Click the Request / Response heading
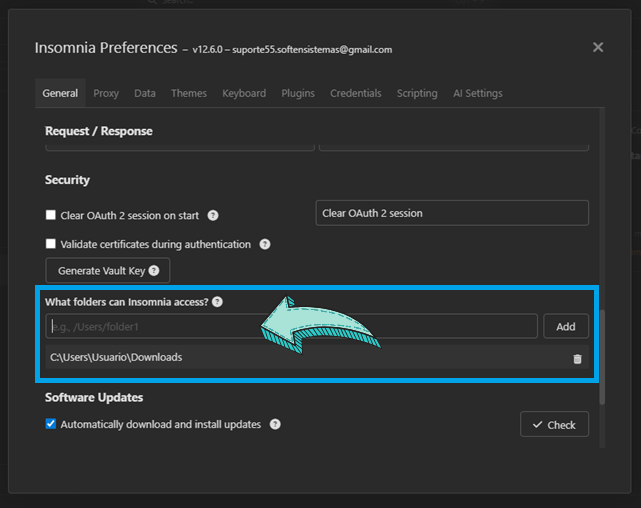Screen dimensions: 641x508 99,131
